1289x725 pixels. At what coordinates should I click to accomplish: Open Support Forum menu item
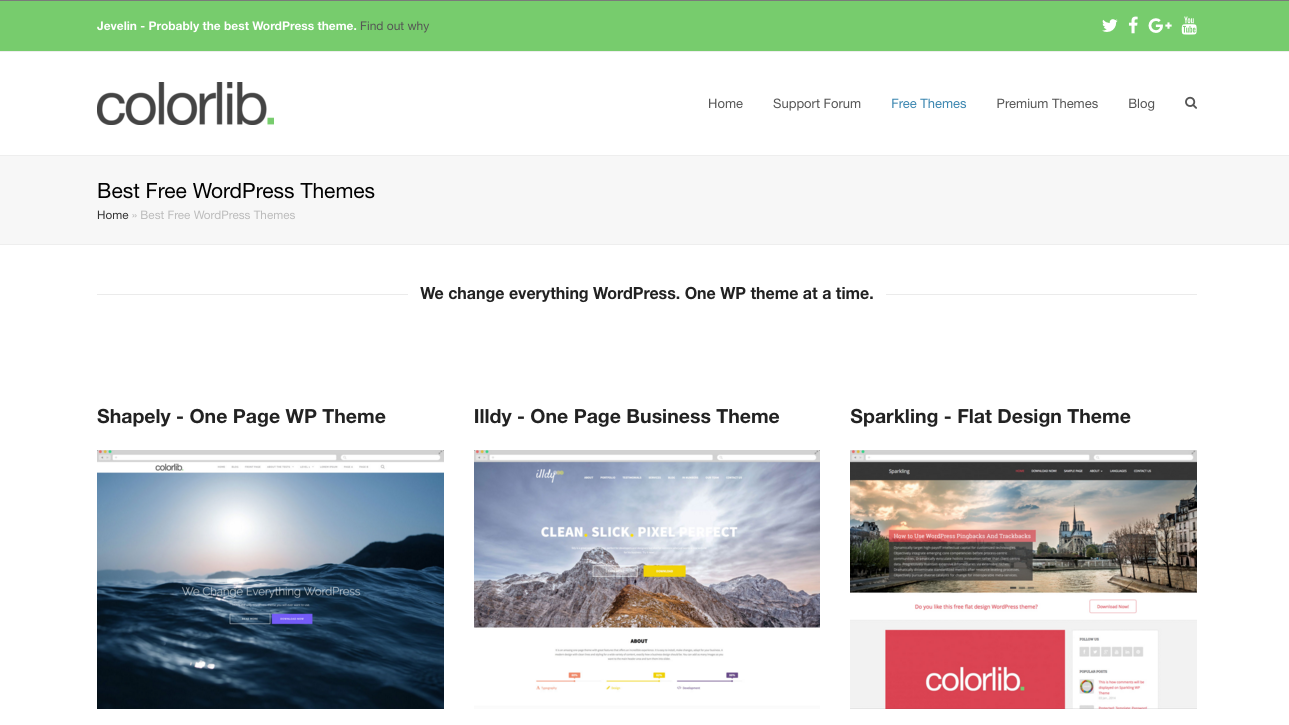pyautogui.click(x=817, y=104)
